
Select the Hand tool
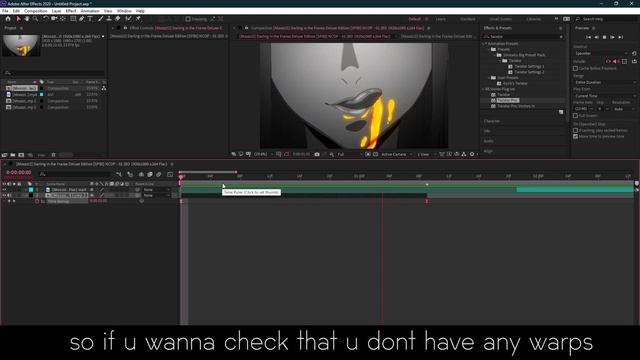(27, 19)
